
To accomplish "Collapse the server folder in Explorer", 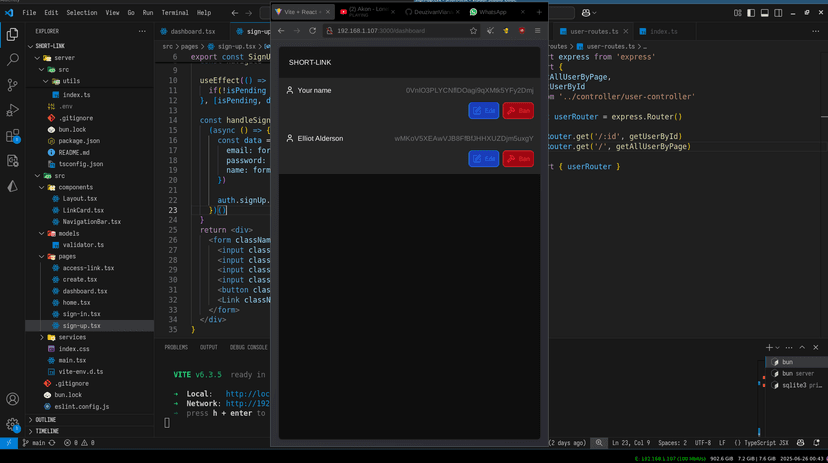I will click(37, 58).
